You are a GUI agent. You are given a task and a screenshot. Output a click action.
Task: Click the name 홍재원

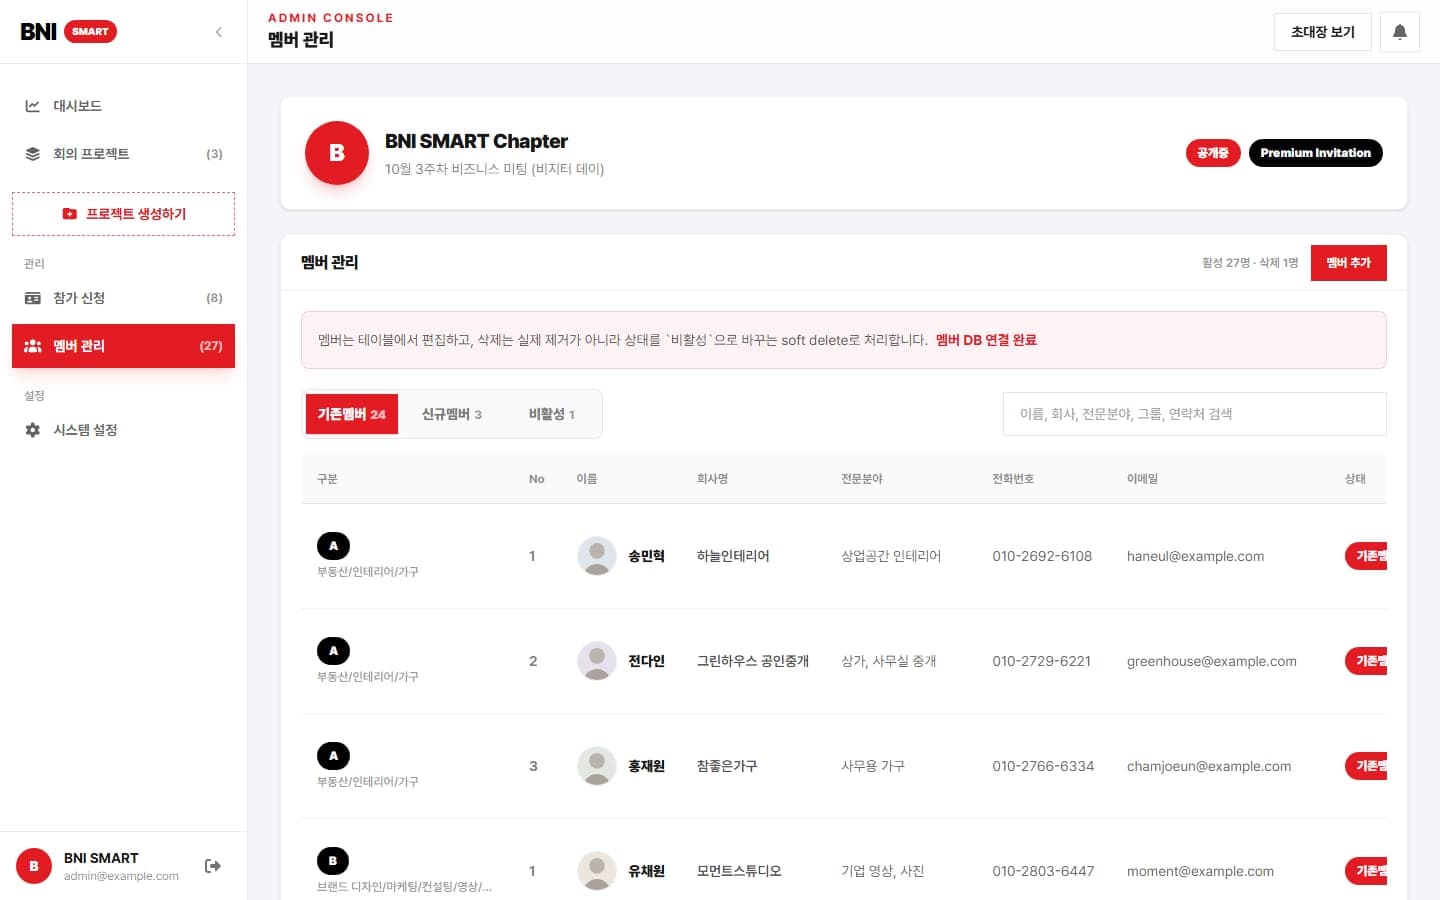click(646, 766)
